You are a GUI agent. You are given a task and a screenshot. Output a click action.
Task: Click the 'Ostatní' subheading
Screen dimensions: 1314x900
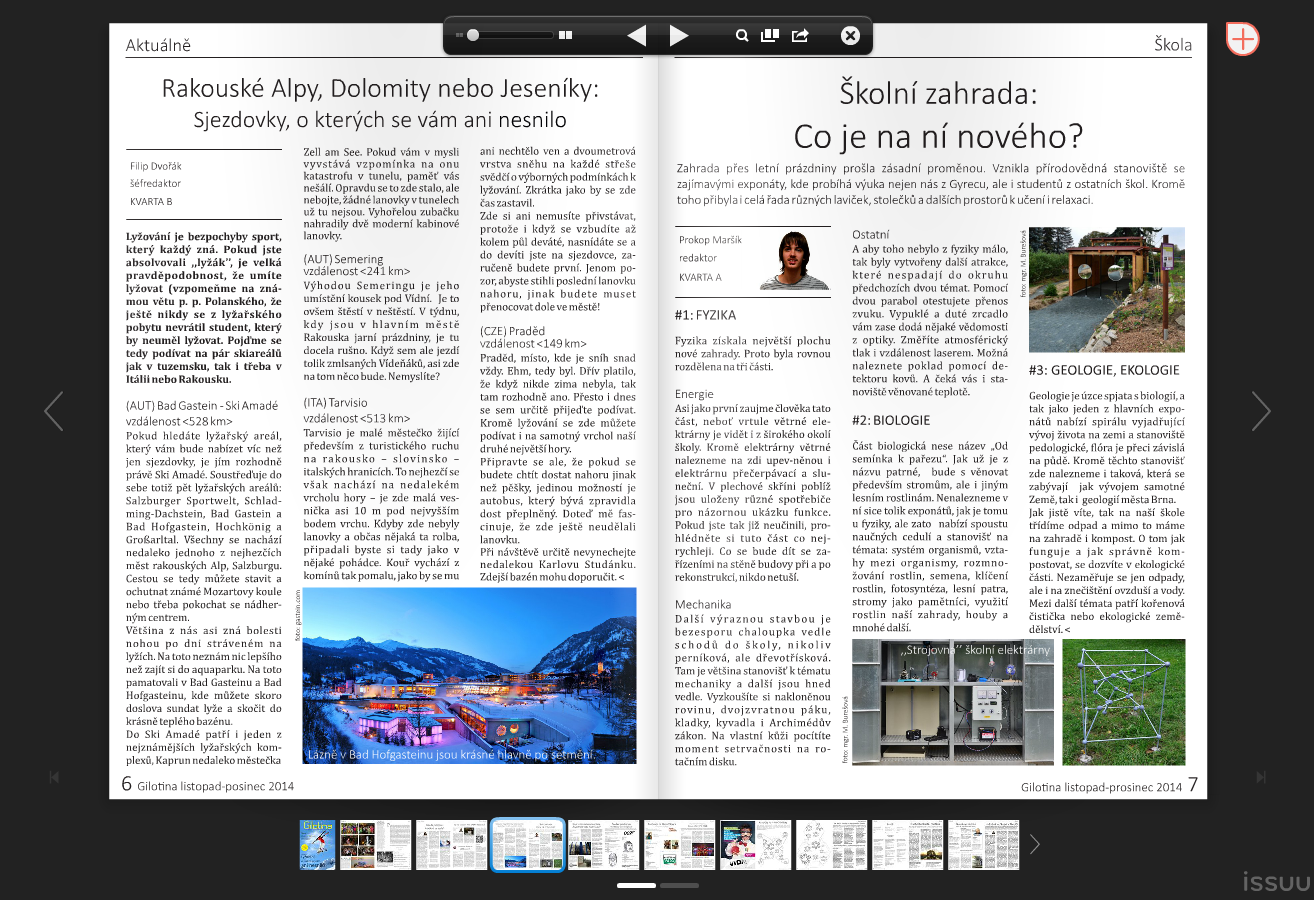(870, 233)
